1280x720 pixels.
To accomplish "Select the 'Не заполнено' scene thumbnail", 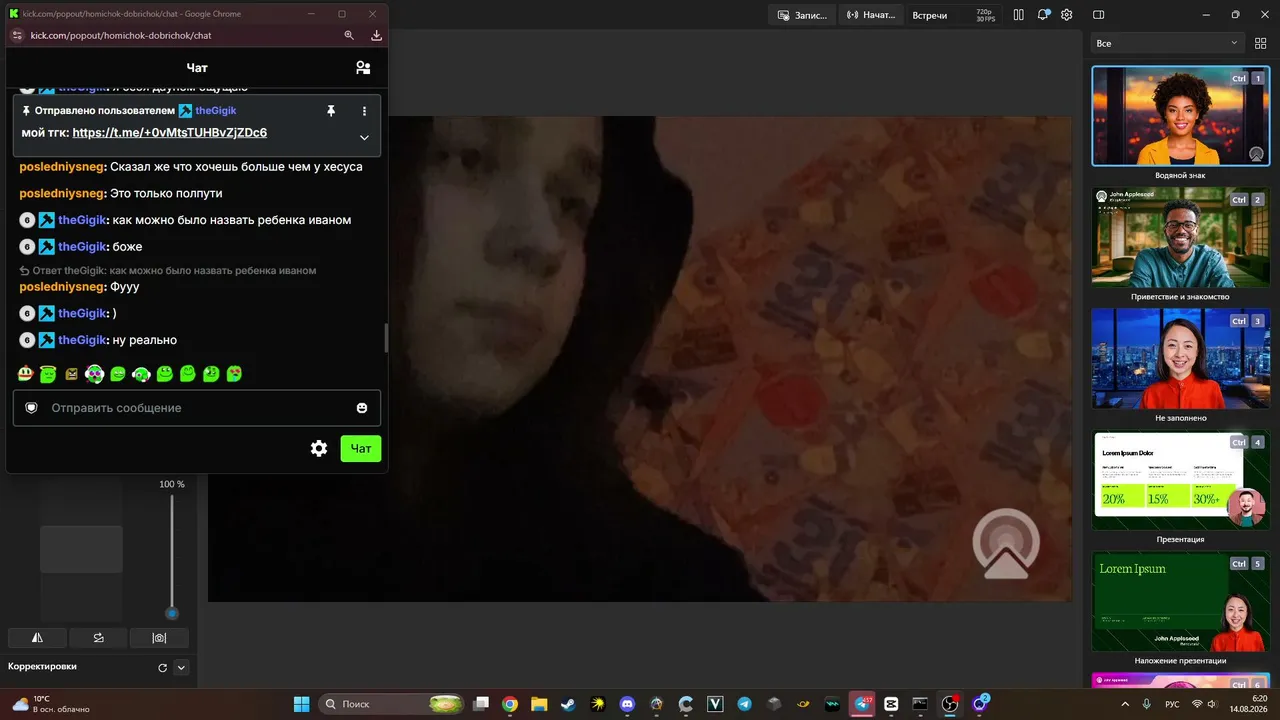I will click(1180, 358).
